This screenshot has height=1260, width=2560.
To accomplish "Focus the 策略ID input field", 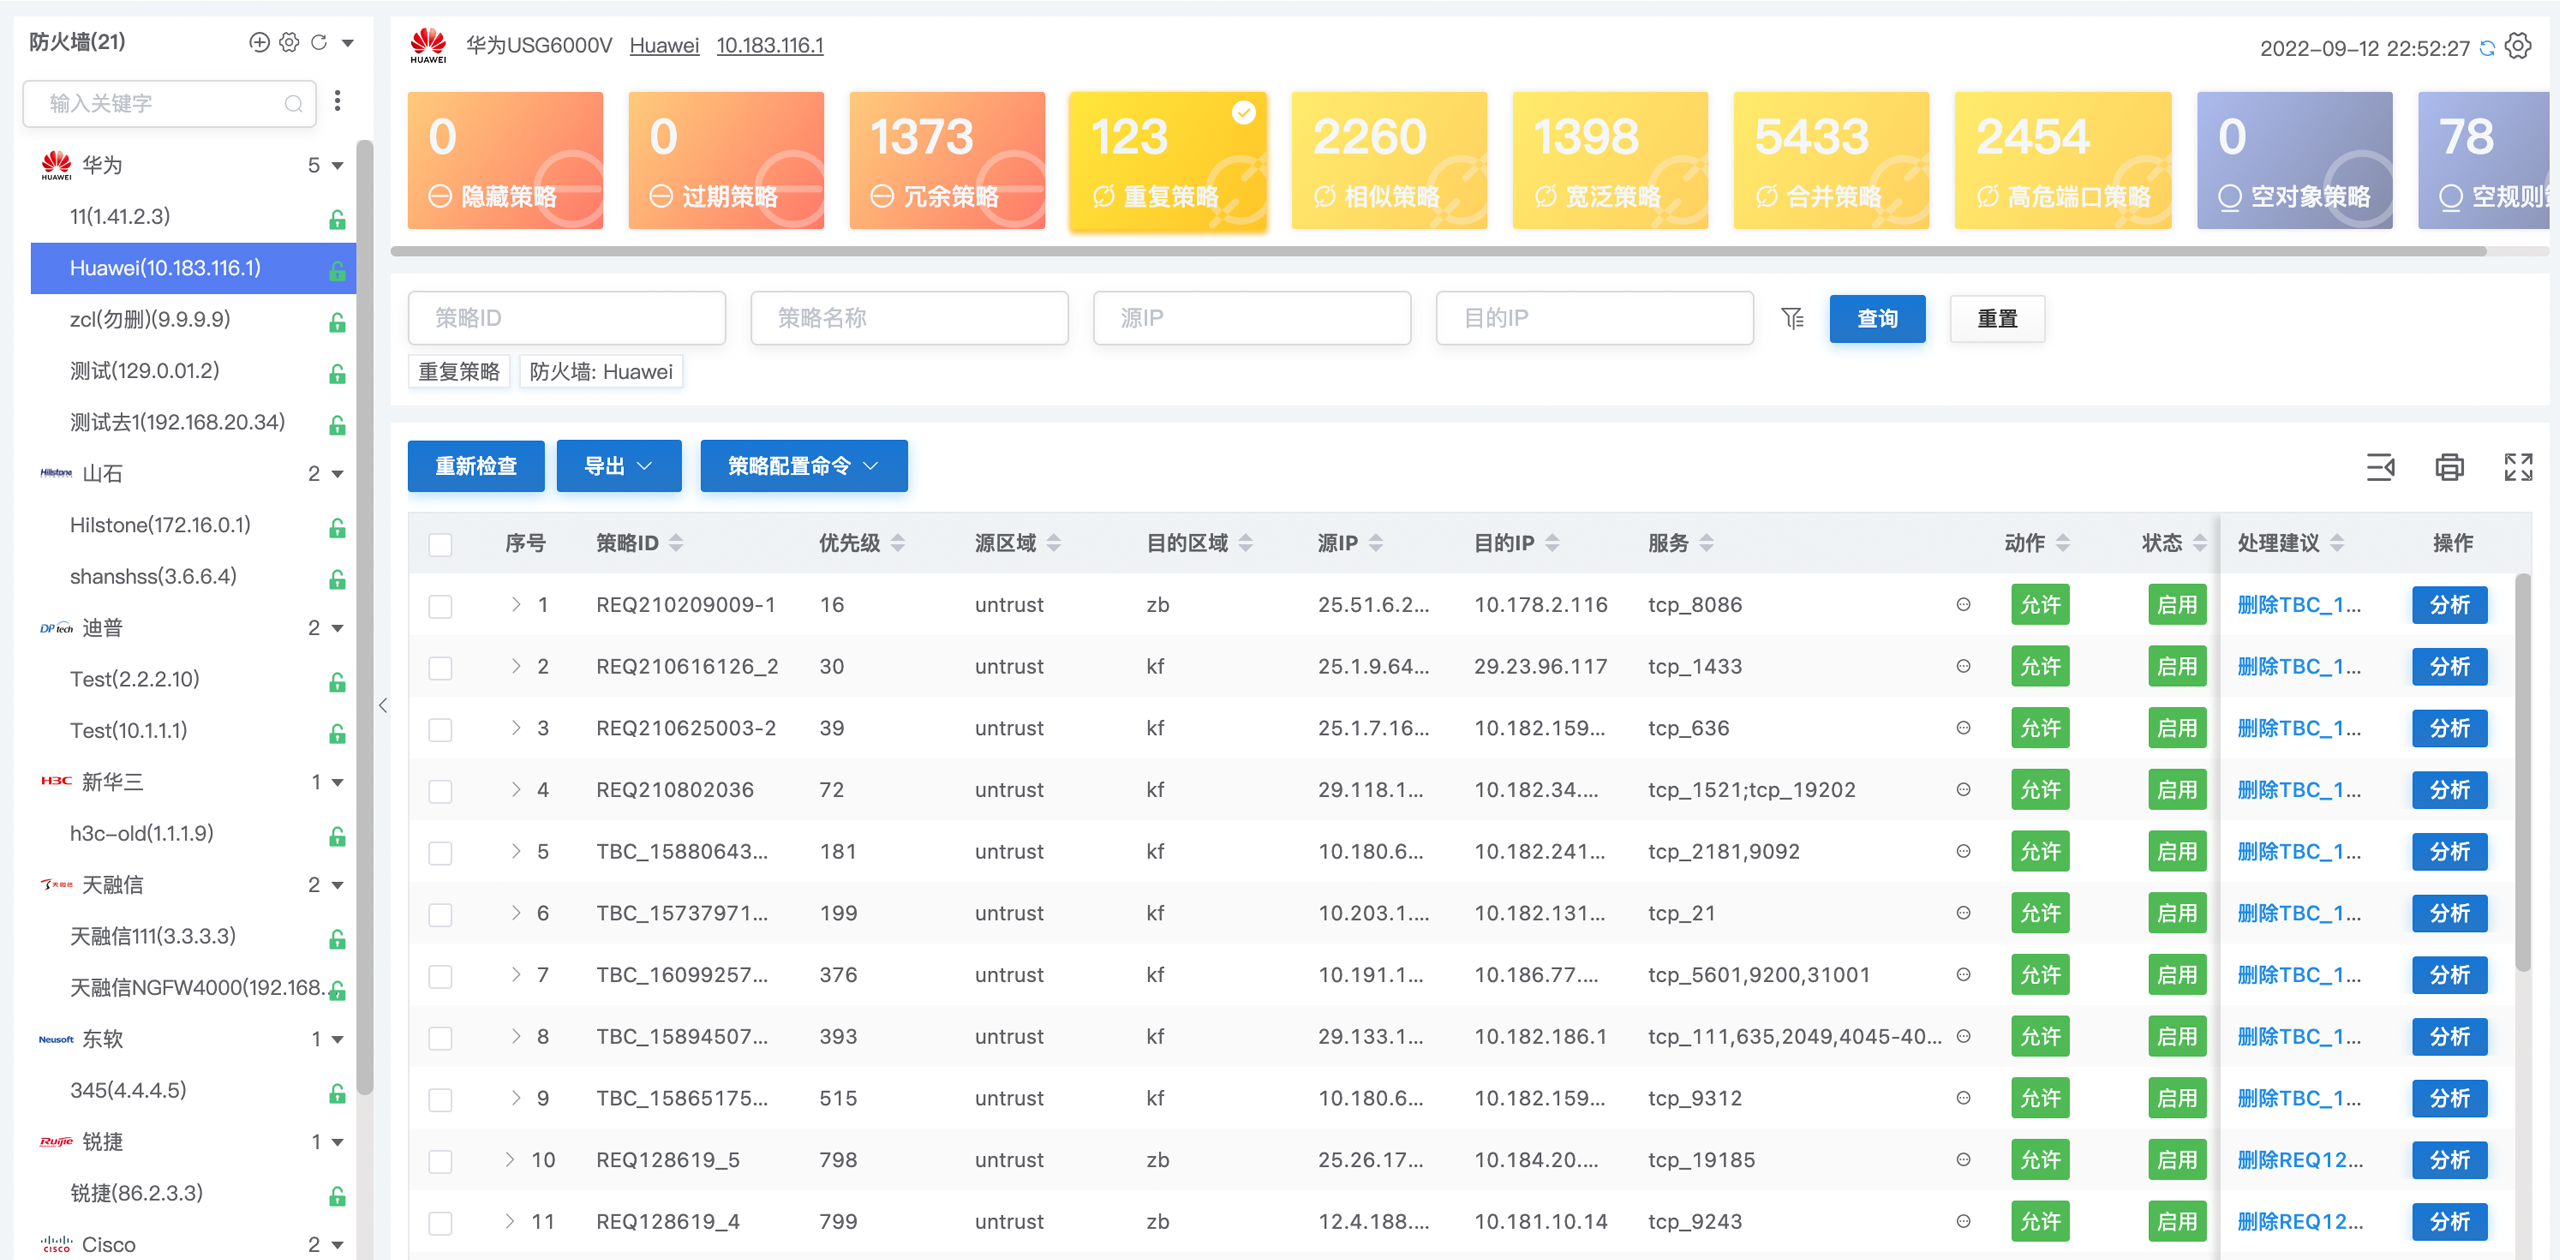I will (x=567, y=318).
